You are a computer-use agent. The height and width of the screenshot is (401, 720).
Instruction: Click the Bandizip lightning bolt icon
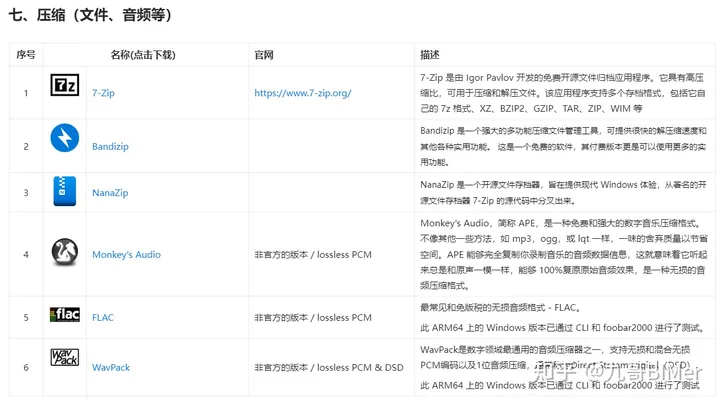tap(65, 138)
